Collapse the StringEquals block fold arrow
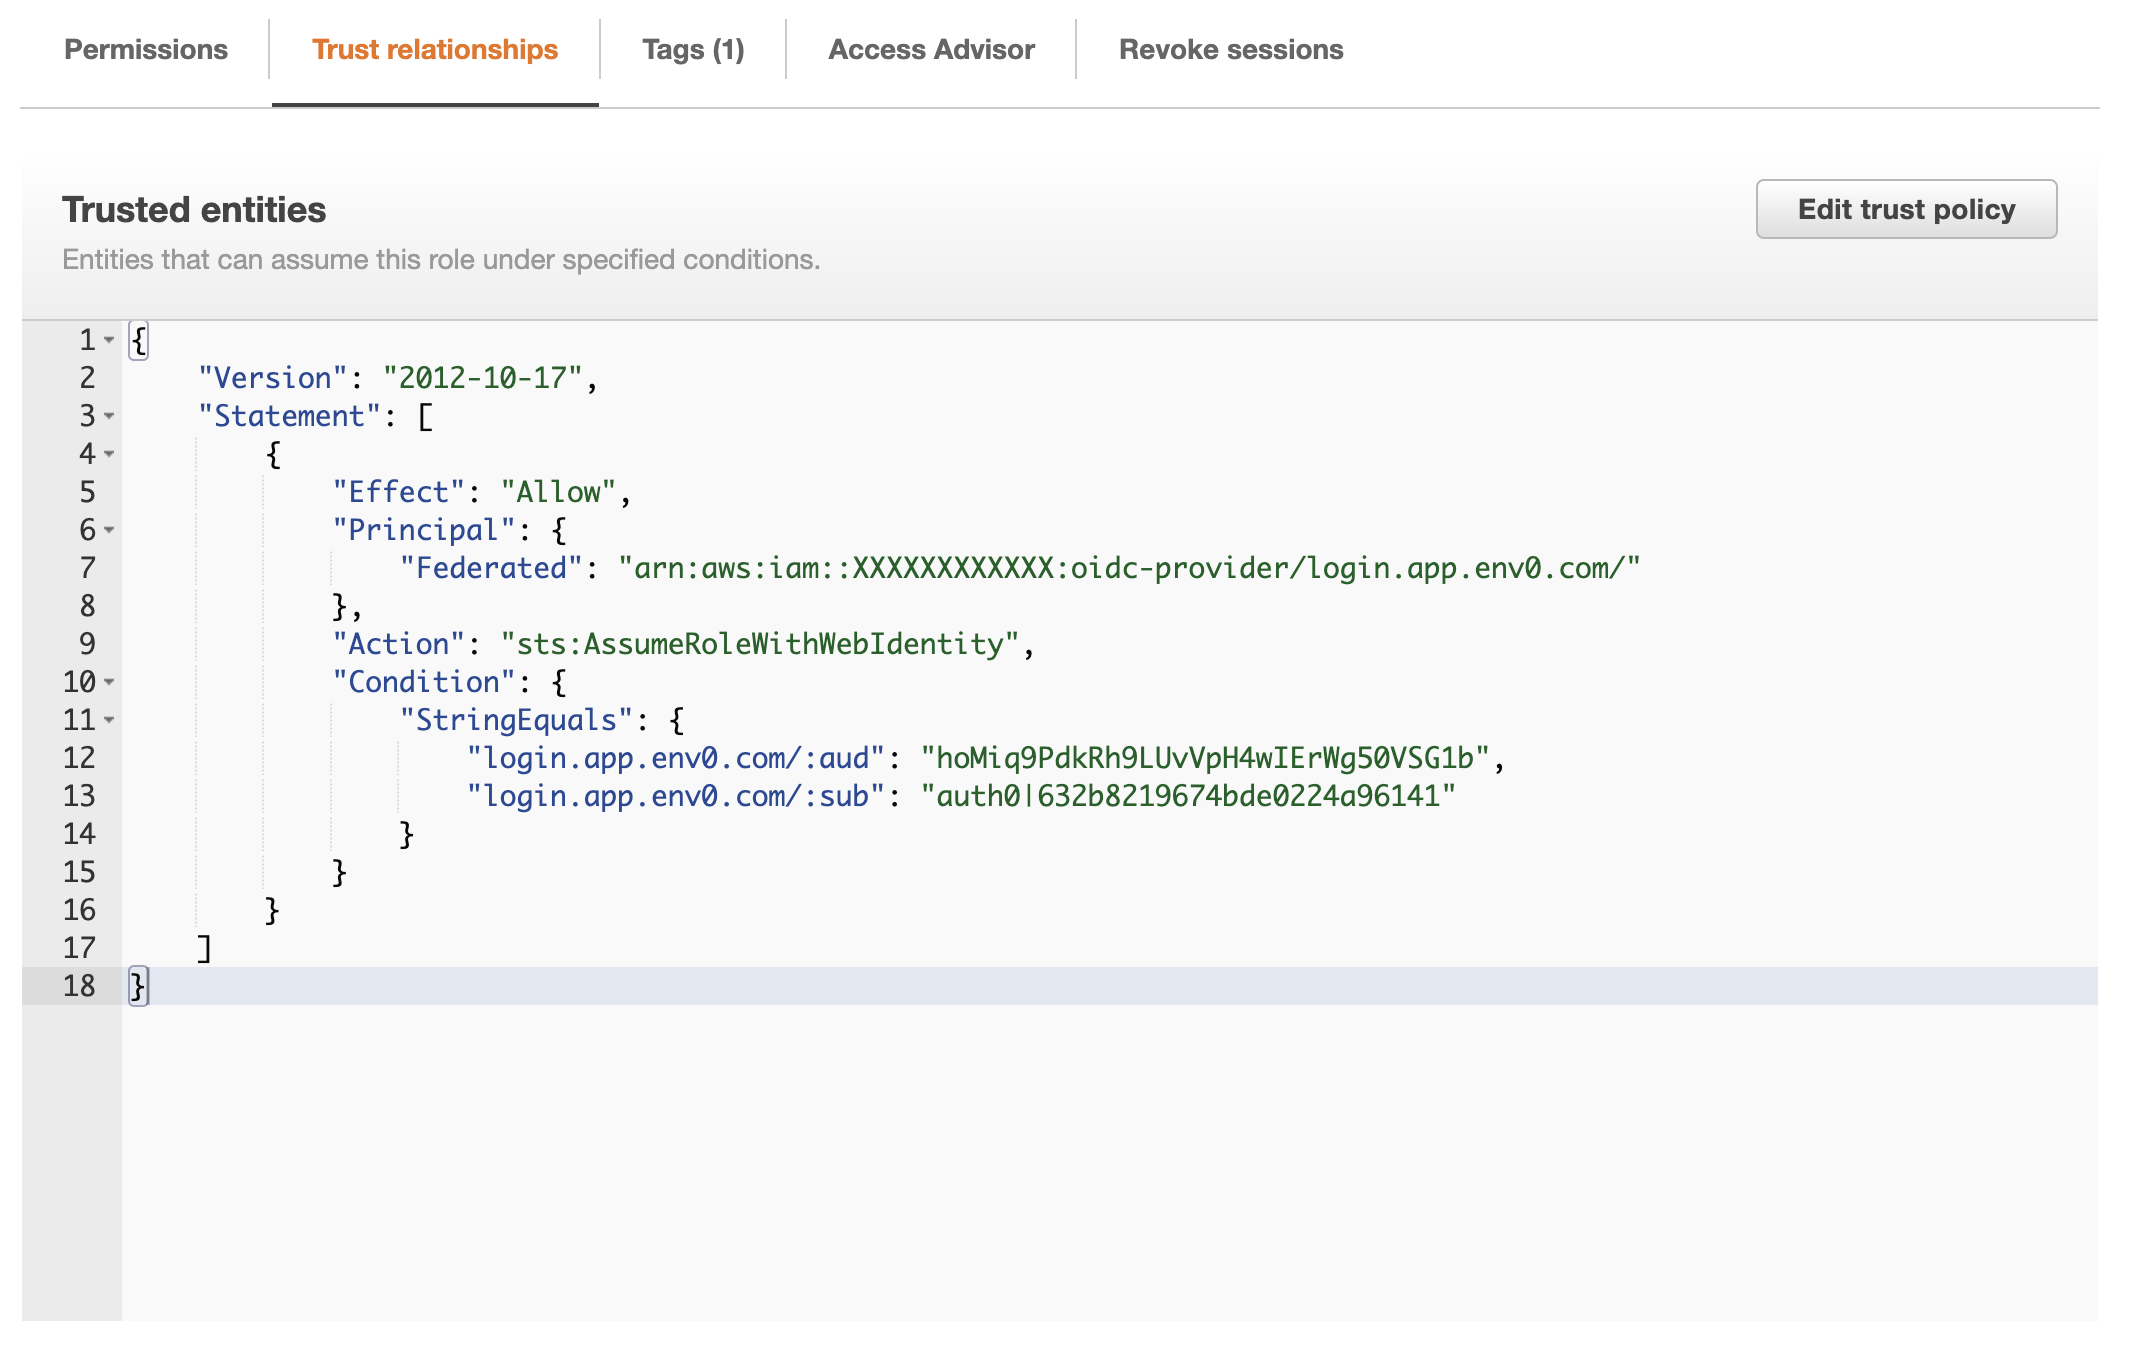This screenshot has height=1346, width=2146. [x=109, y=720]
